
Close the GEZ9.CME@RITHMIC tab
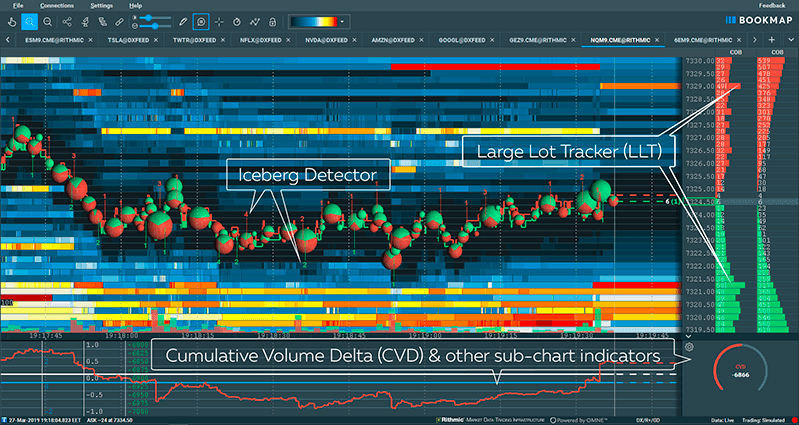[x=572, y=39]
